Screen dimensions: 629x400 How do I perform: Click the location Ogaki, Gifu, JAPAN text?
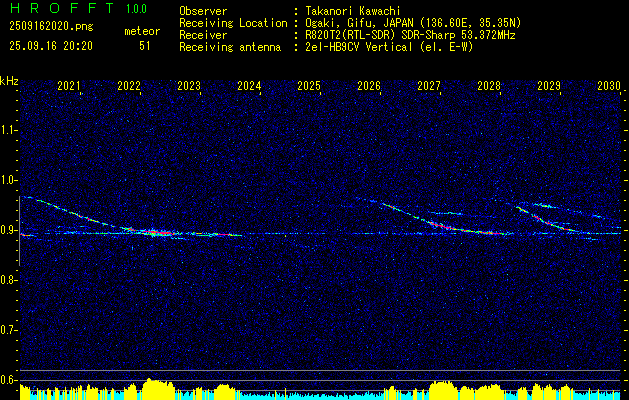coord(413,23)
